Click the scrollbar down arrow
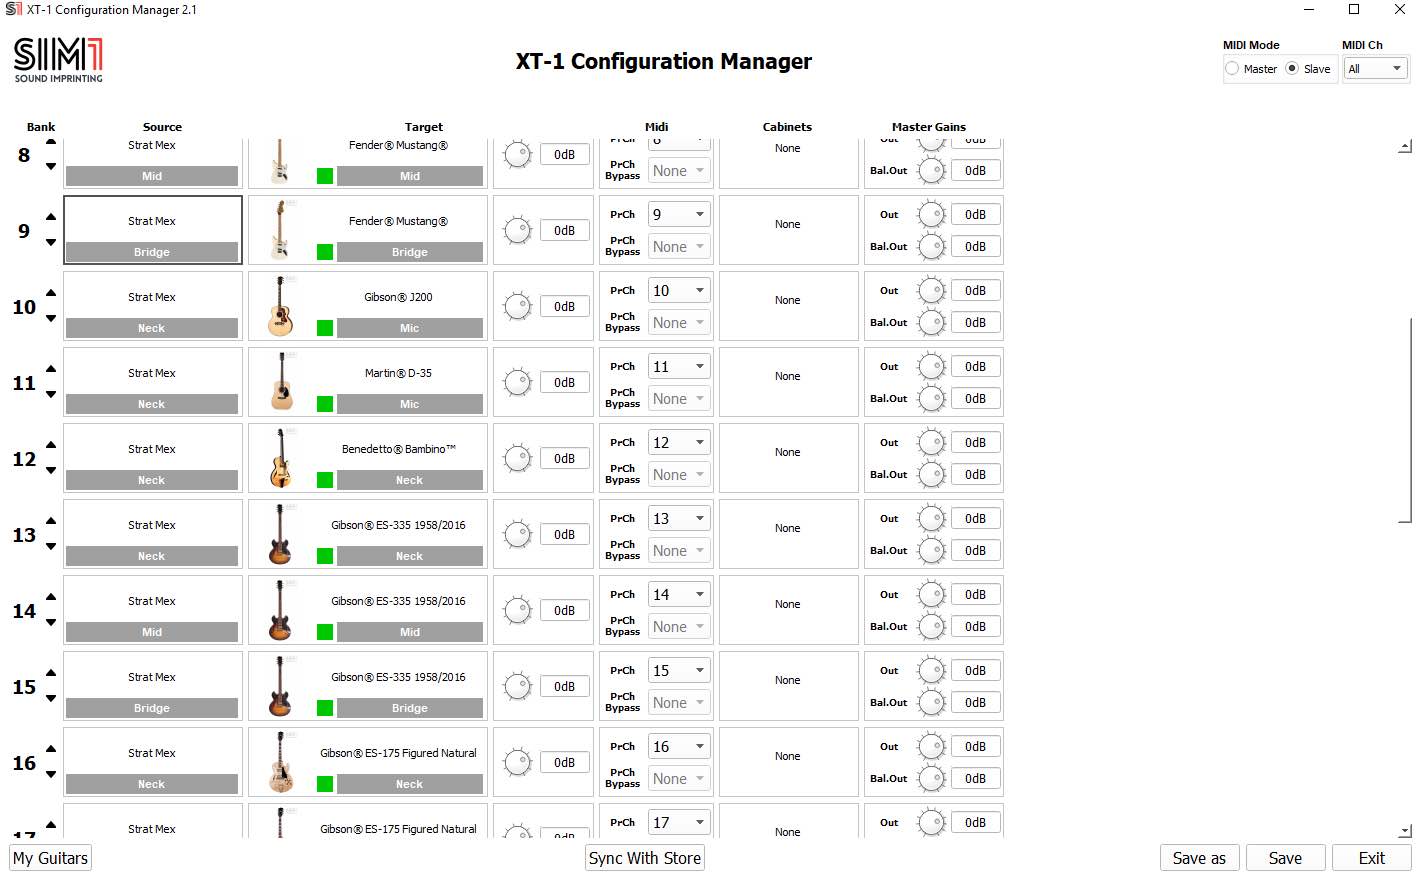Viewport: 1417px width, 877px height. 1405,830
